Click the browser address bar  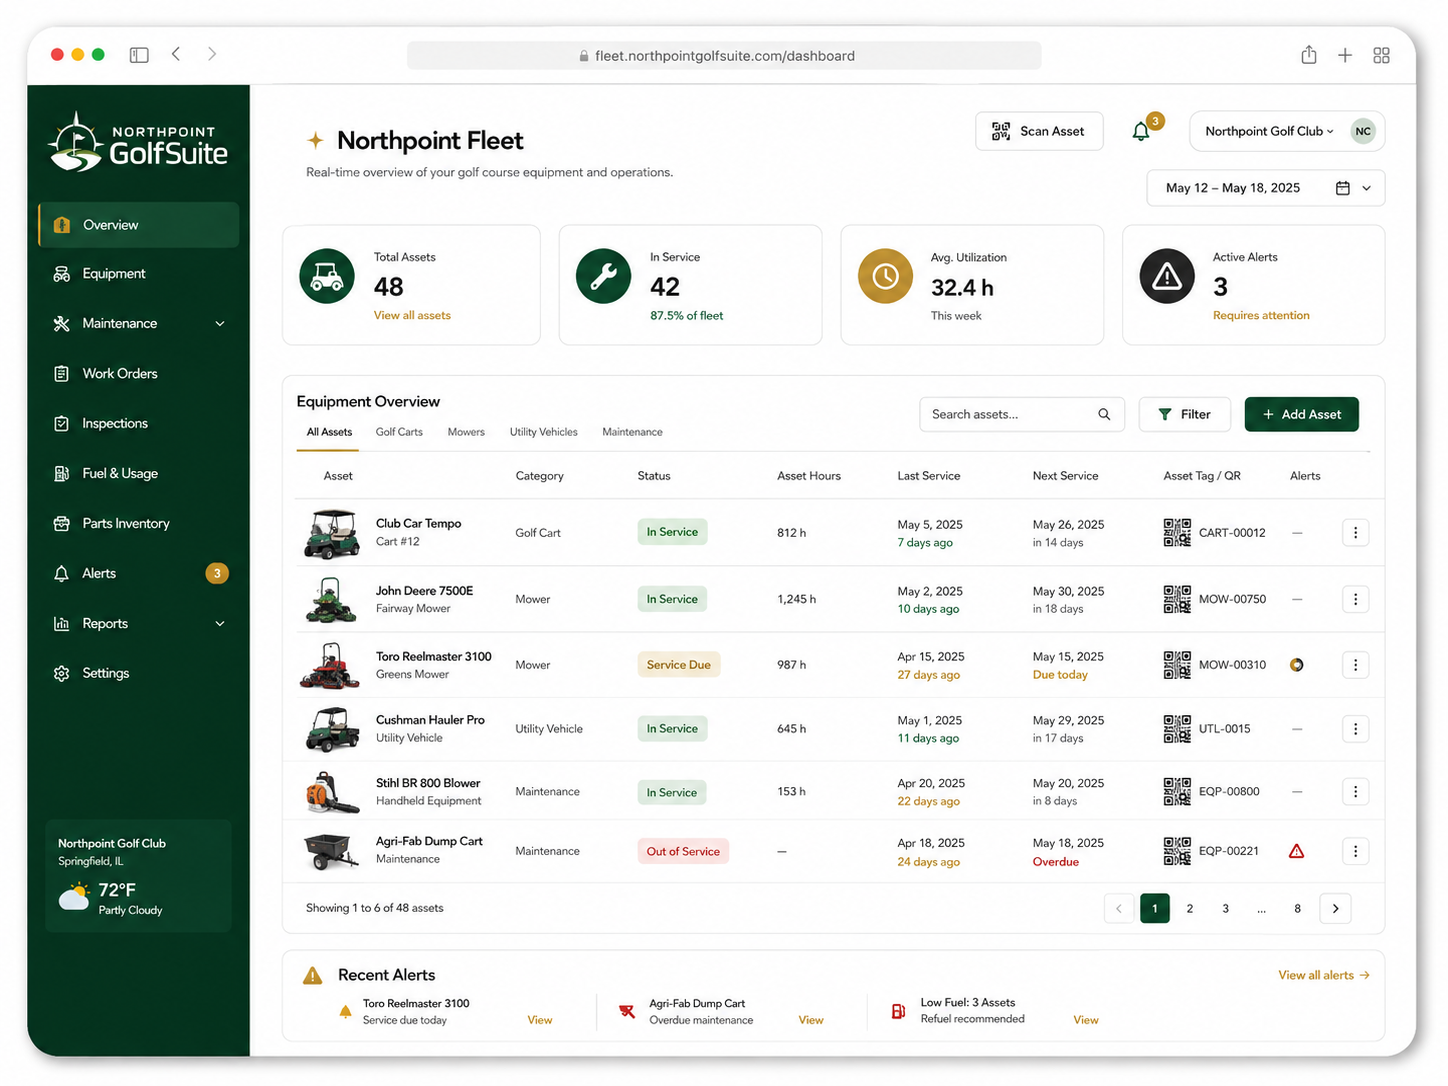[724, 56]
